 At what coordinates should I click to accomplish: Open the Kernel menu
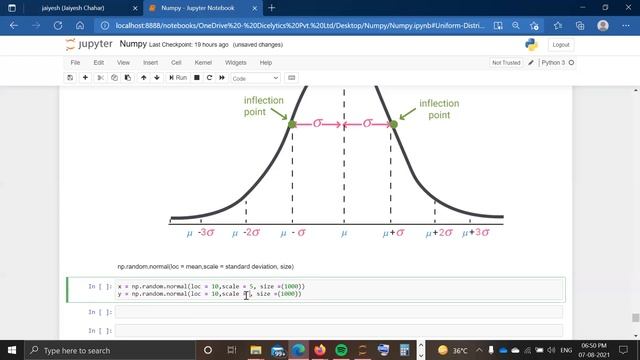tap(203, 62)
